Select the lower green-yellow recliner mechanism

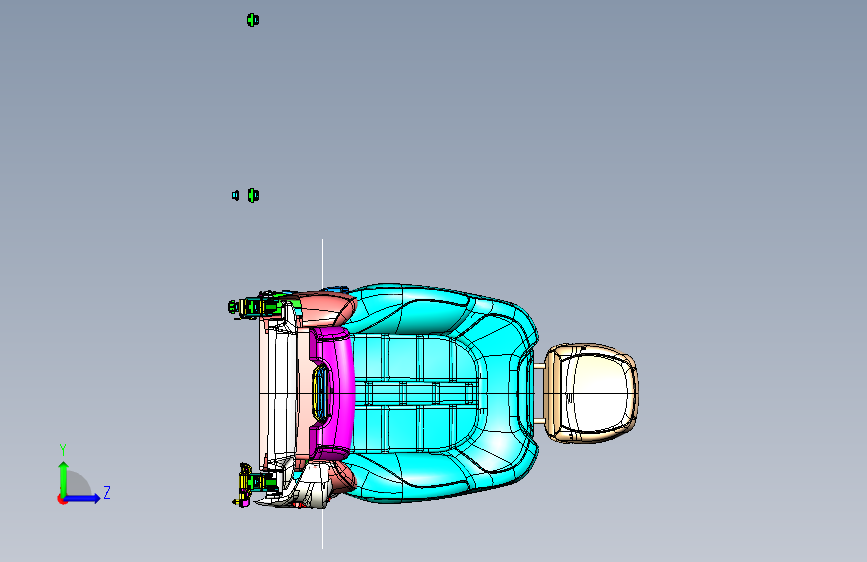tap(257, 481)
